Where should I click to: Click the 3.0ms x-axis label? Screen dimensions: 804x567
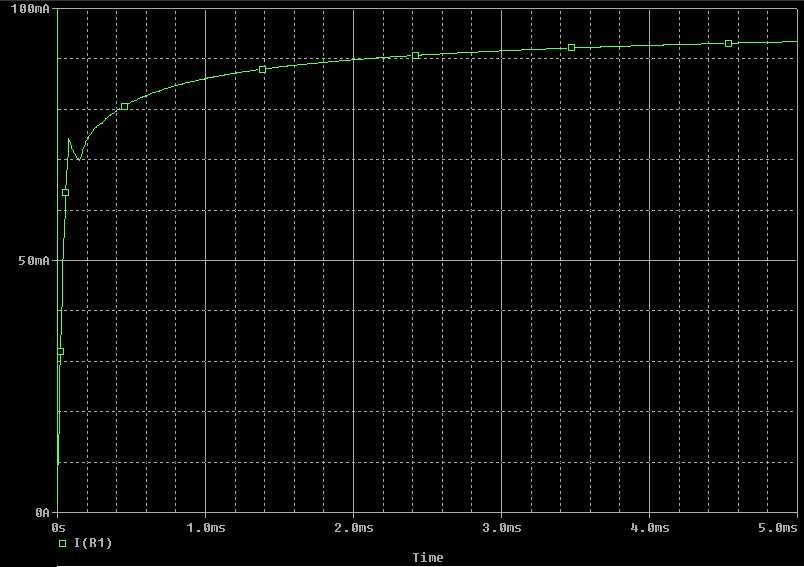(x=501, y=528)
